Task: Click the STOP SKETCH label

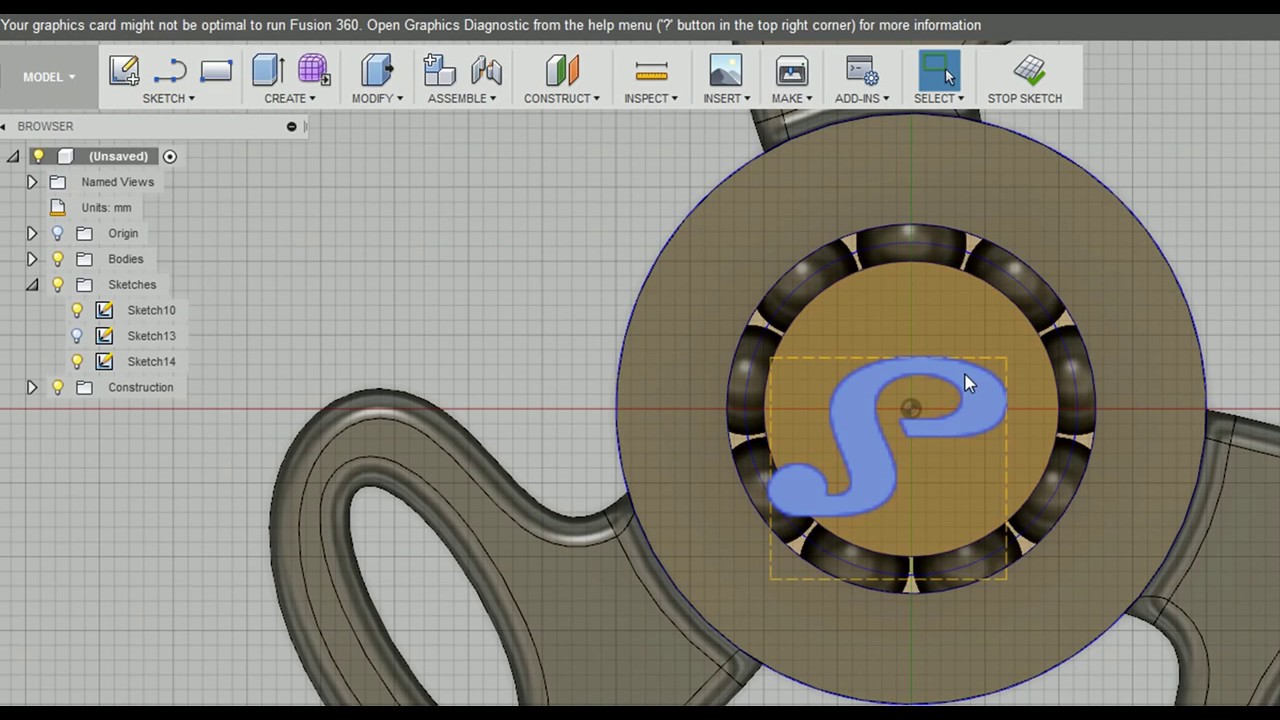Action: coord(1025,98)
